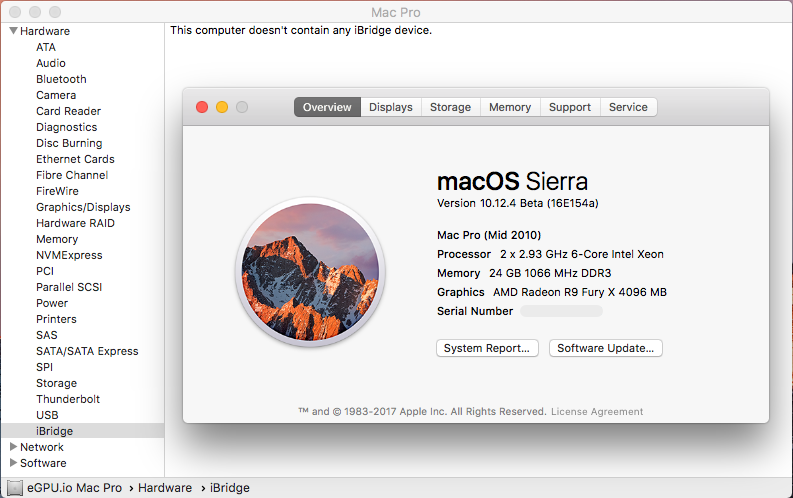Collapse the Hardware section triangle
The height and width of the screenshot is (498, 793).
(x=14, y=31)
